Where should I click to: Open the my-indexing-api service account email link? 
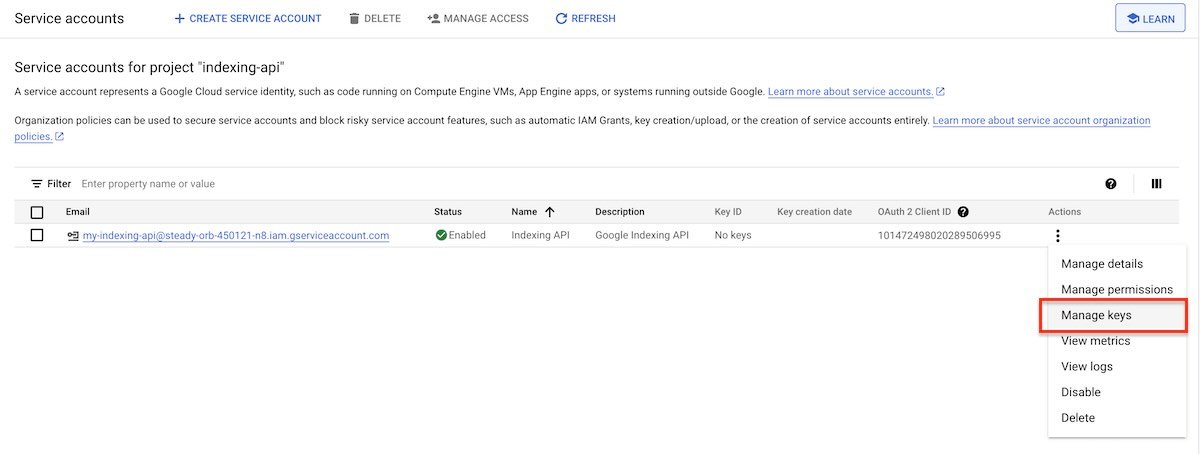(235, 236)
